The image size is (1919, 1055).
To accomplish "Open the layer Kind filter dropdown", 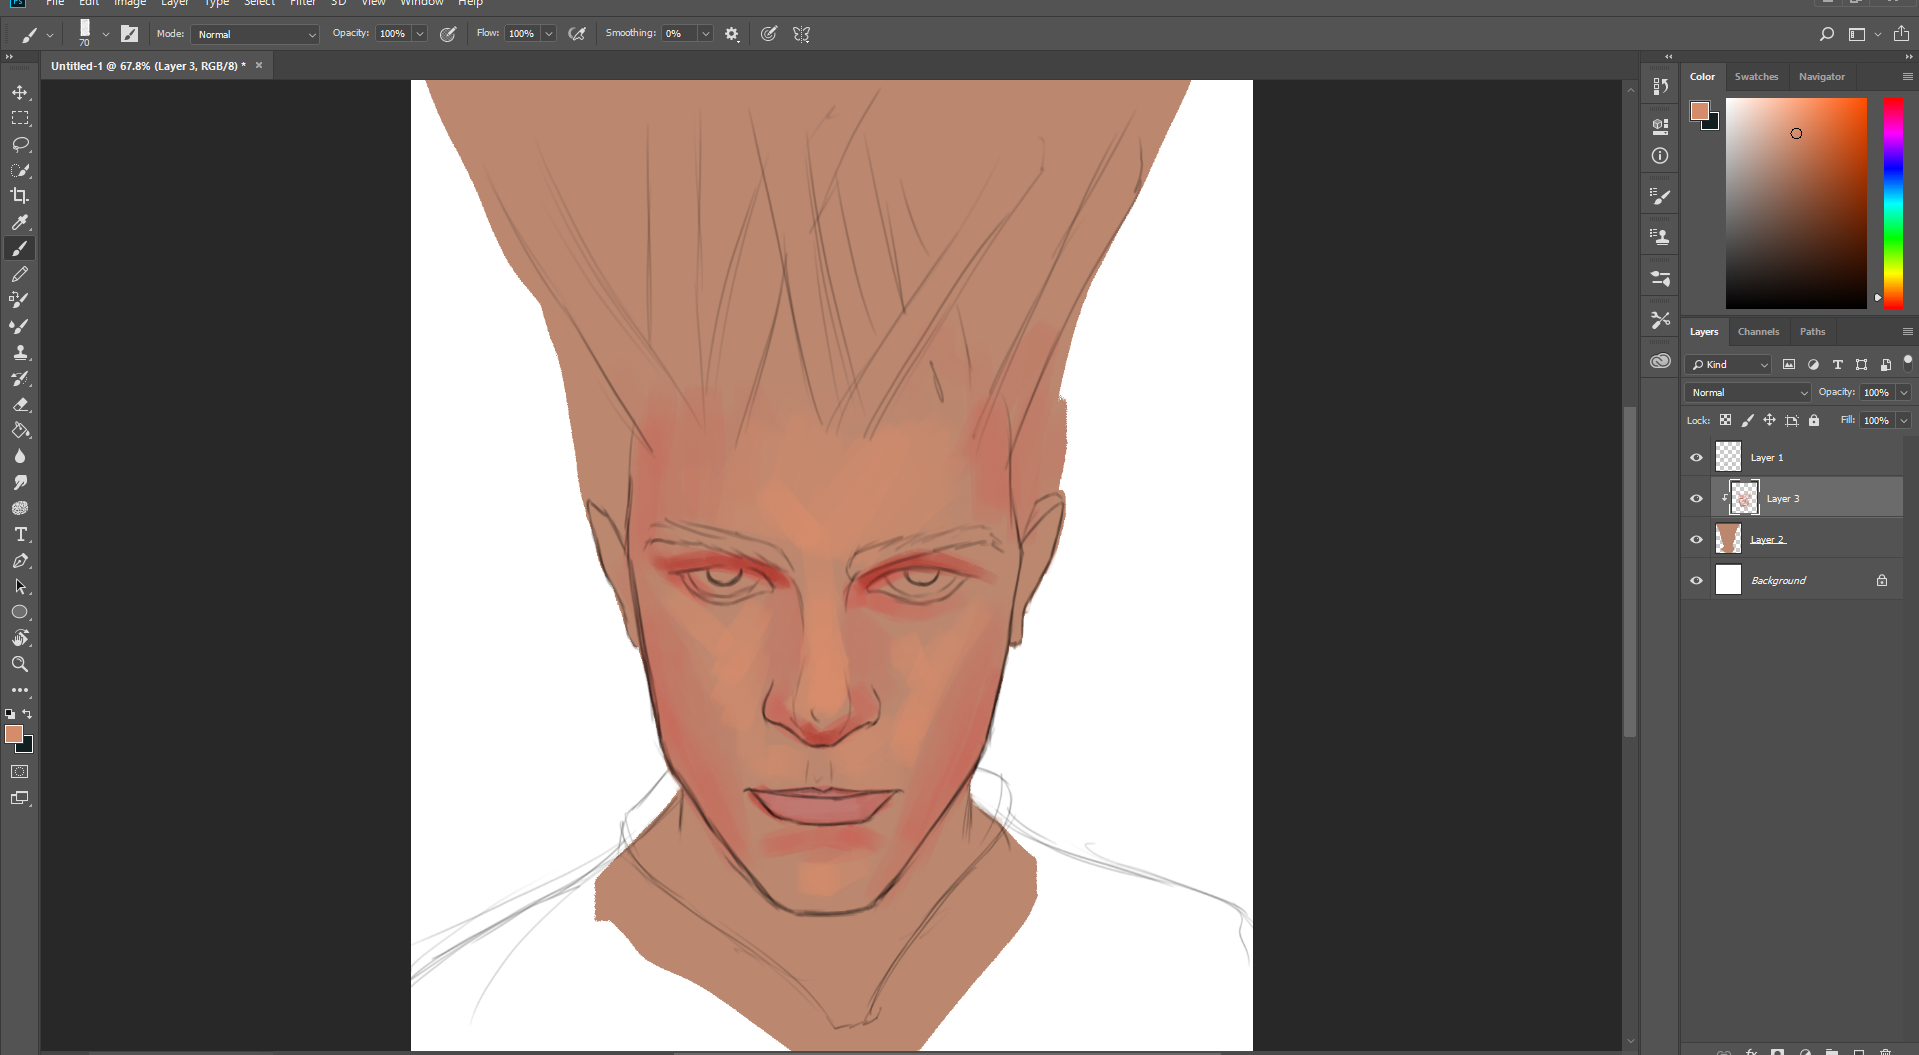I will click(1728, 365).
